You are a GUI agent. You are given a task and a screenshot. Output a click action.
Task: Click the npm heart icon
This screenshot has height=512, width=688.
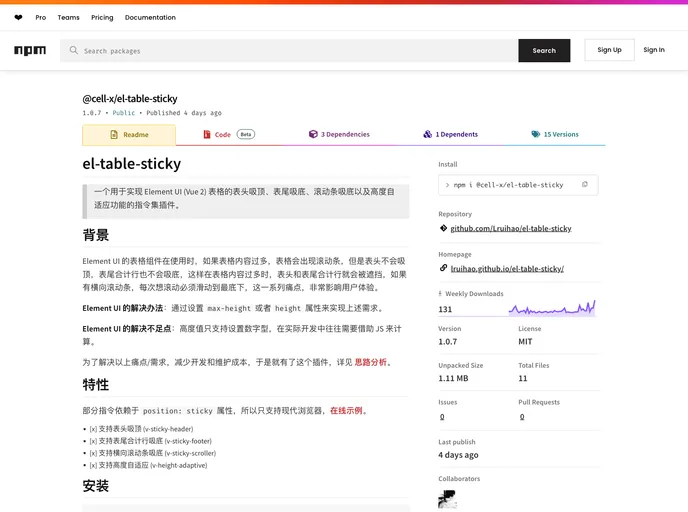pyautogui.click(x=18, y=18)
